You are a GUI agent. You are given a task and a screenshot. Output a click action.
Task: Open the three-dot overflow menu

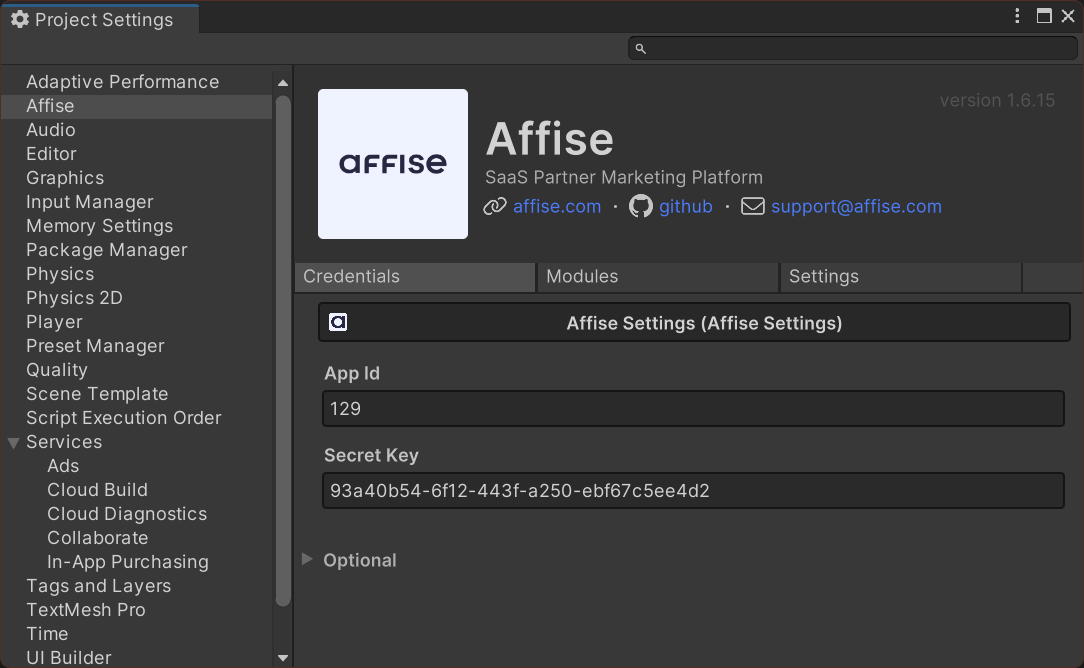(1017, 16)
